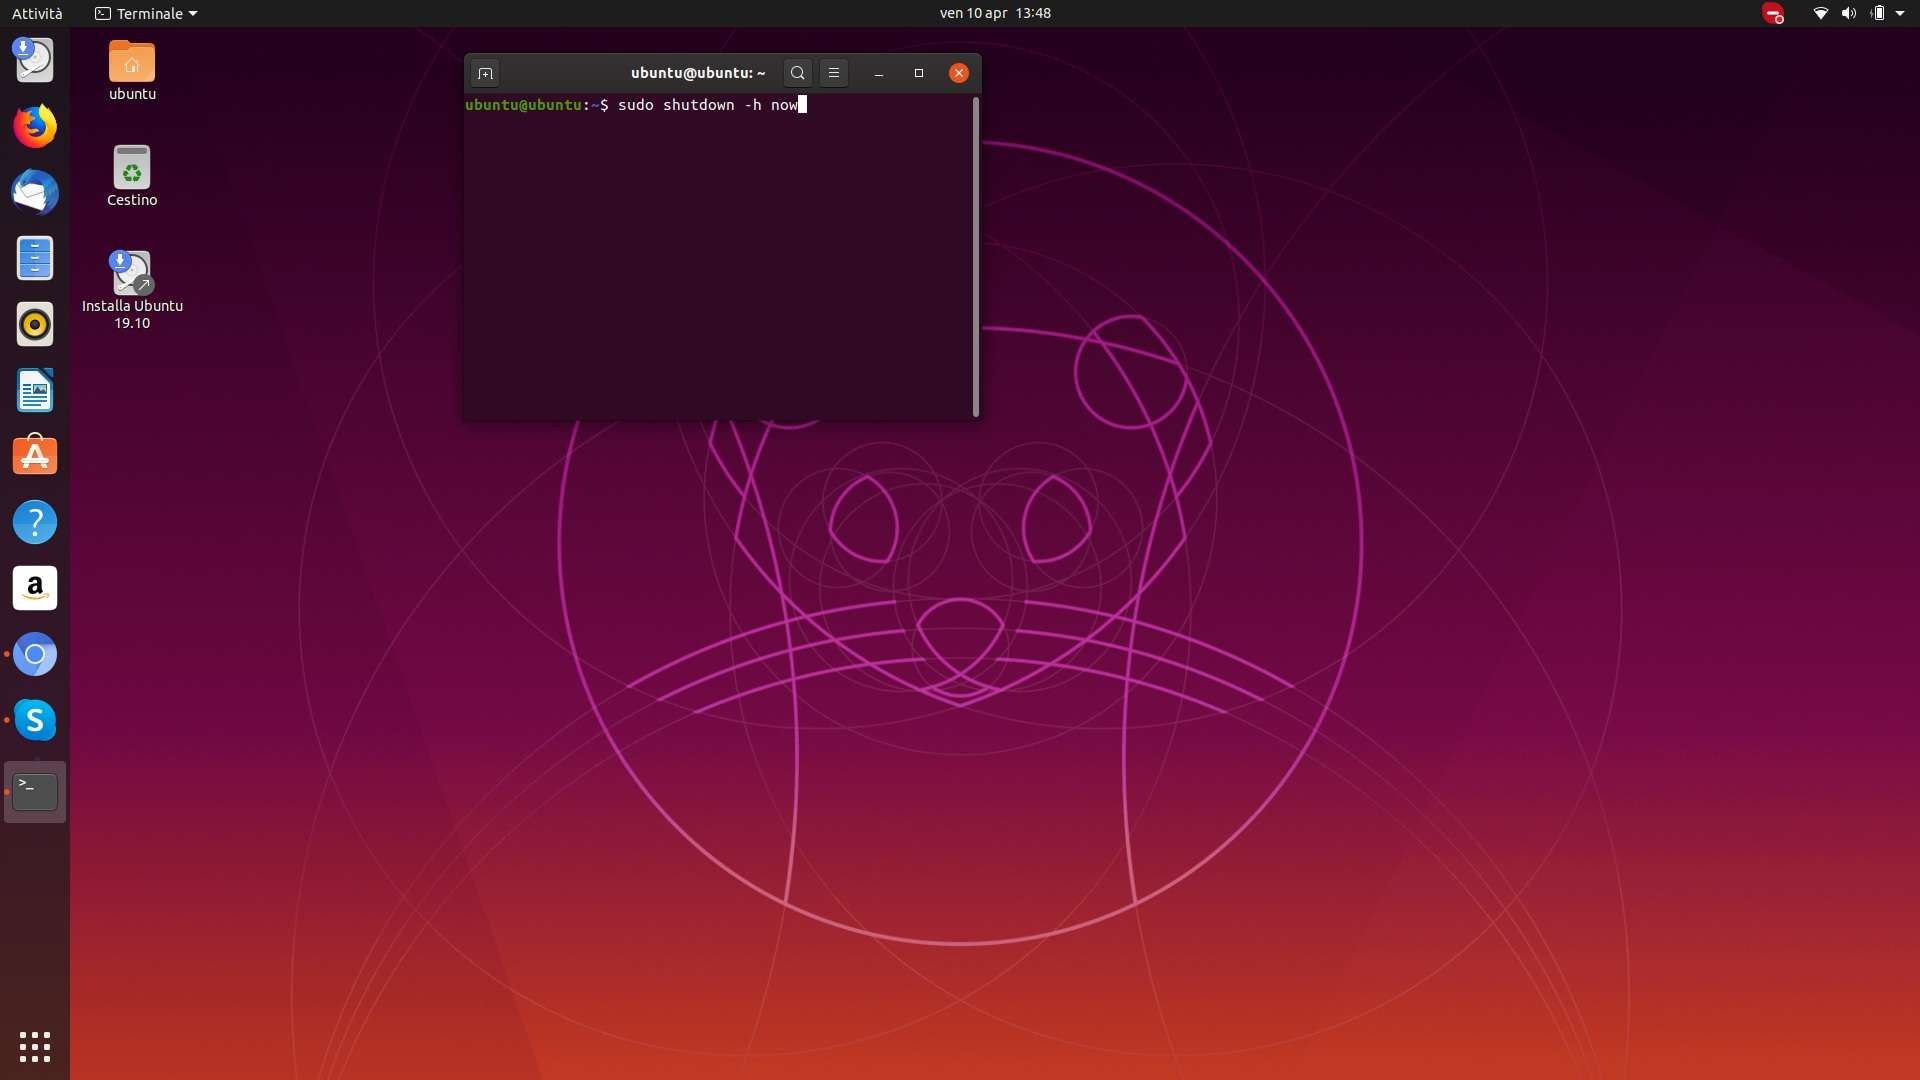Expand the Terminale app menu
This screenshot has height=1080, width=1920.
point(147,14)
